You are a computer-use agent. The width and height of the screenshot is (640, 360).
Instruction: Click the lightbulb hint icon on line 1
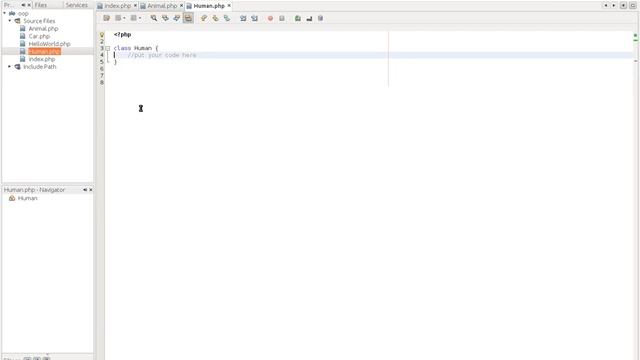(x=102, y=35)
